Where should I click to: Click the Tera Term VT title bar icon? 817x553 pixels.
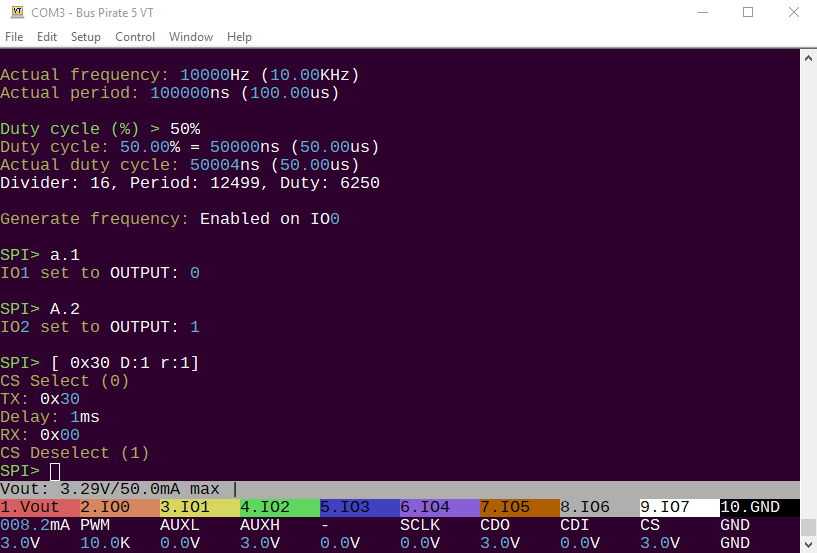pos(17,13)
